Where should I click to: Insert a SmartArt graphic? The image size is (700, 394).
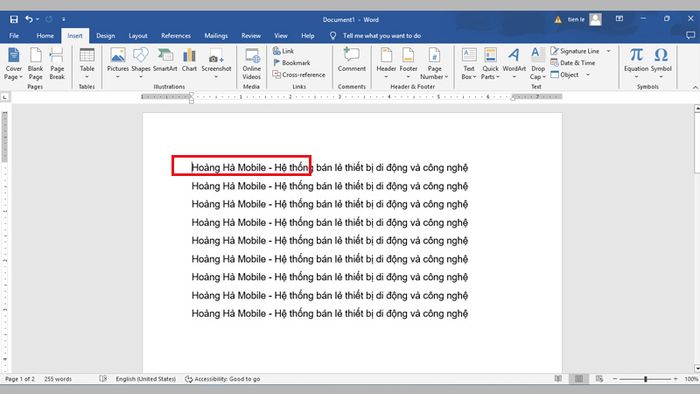(x=165, y=60)
